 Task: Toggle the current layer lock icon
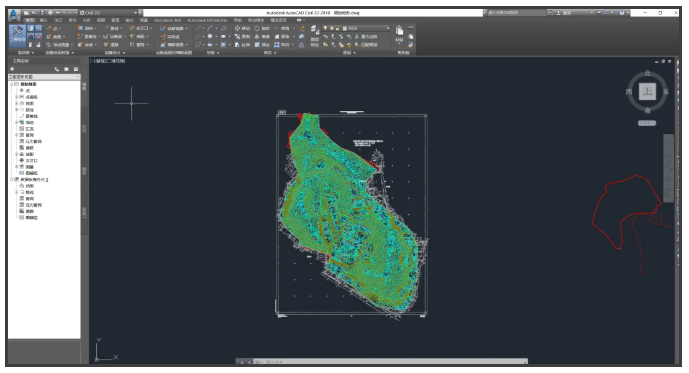337,28
